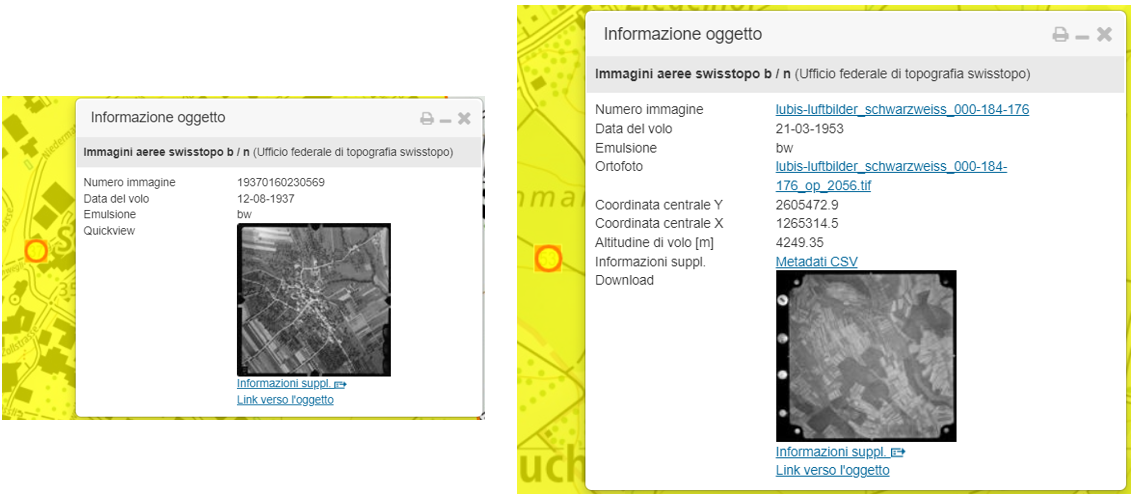Viewport: 1136px width, 500px height.
Task: Click central coordinate X value 1265314.5
Action: (x=807, y=223)
